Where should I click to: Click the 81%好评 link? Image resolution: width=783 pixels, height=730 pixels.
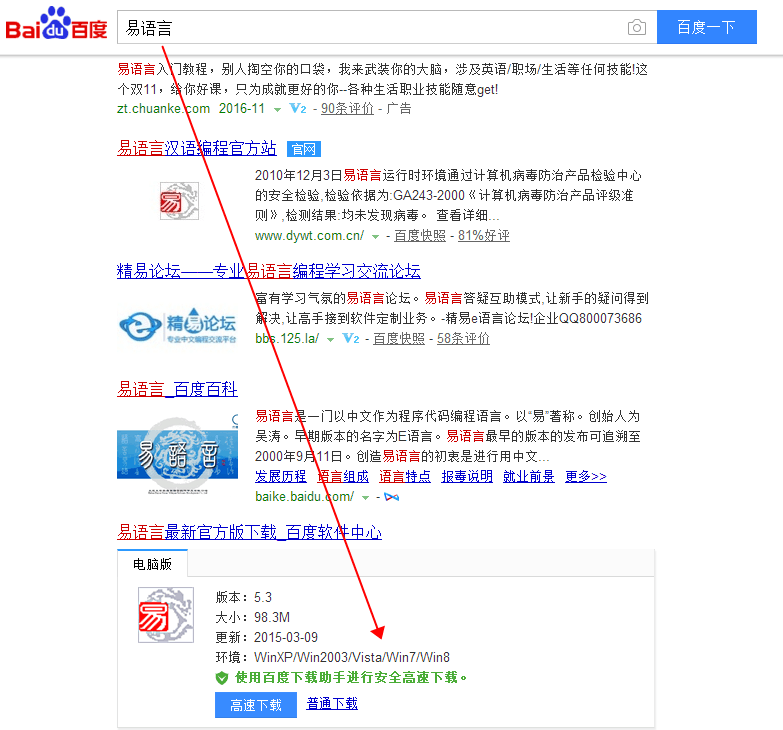coord(484,236)
